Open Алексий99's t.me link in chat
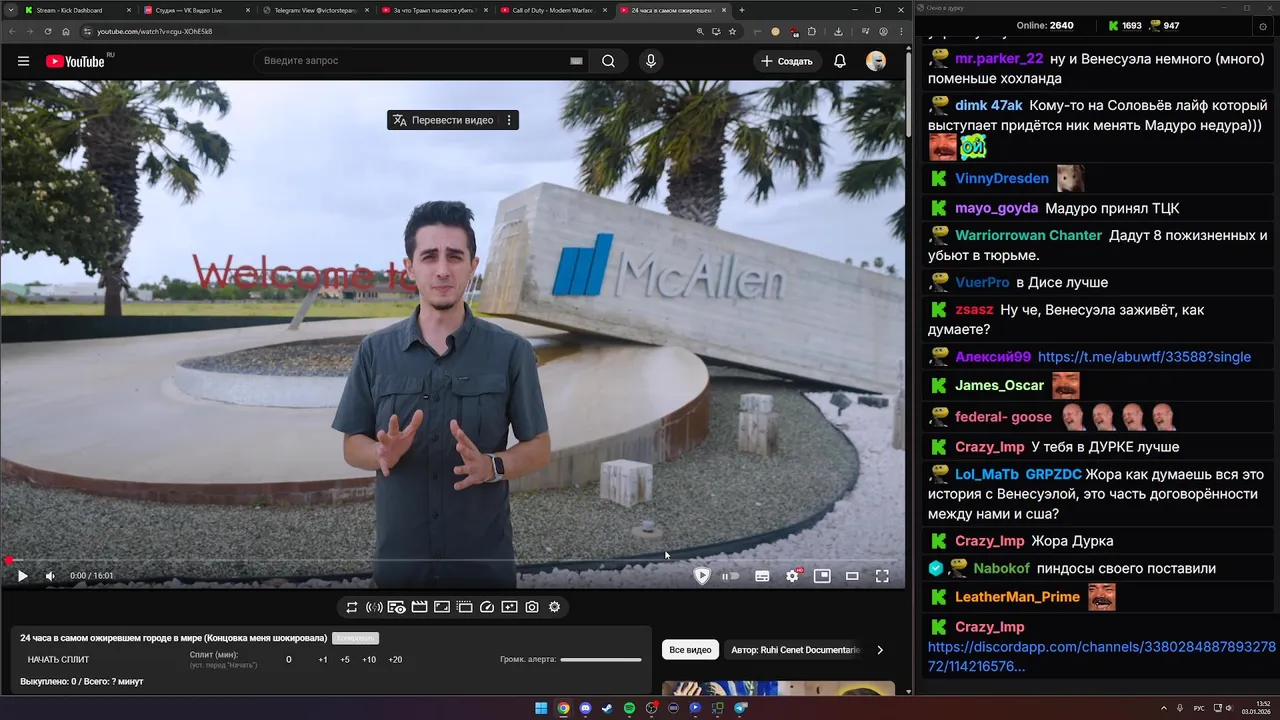This screenshot has width=1280, height=720. coord(1144,357)
